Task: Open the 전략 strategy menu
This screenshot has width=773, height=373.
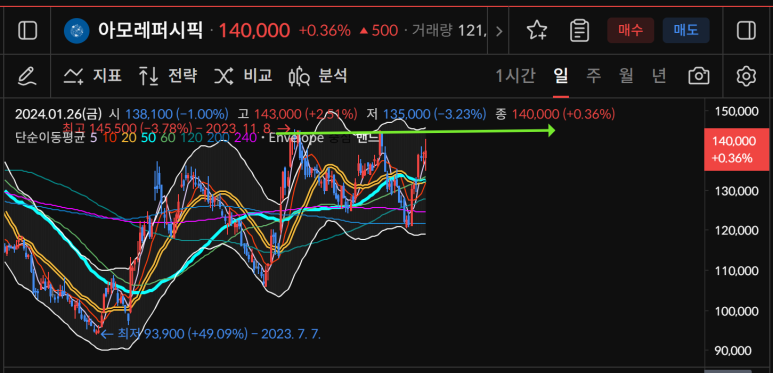Action: [168, 76]
